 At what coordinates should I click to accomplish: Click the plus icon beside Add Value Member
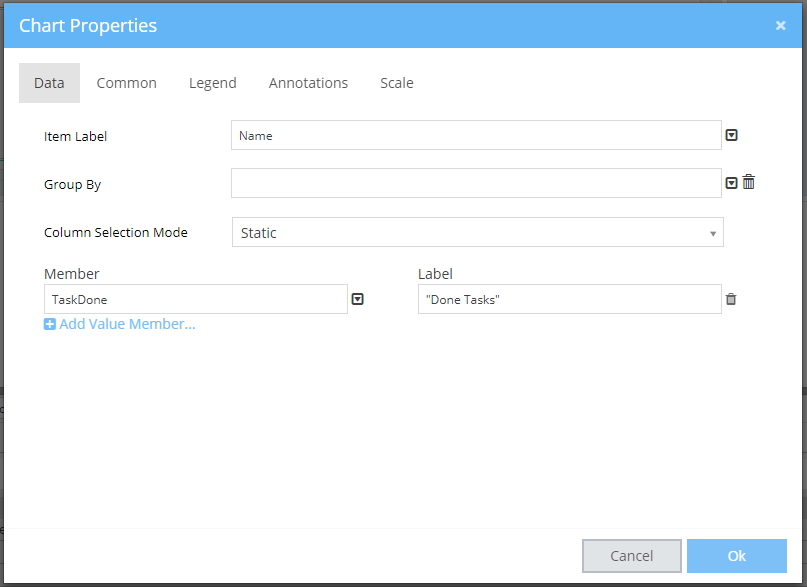[50, 324]
